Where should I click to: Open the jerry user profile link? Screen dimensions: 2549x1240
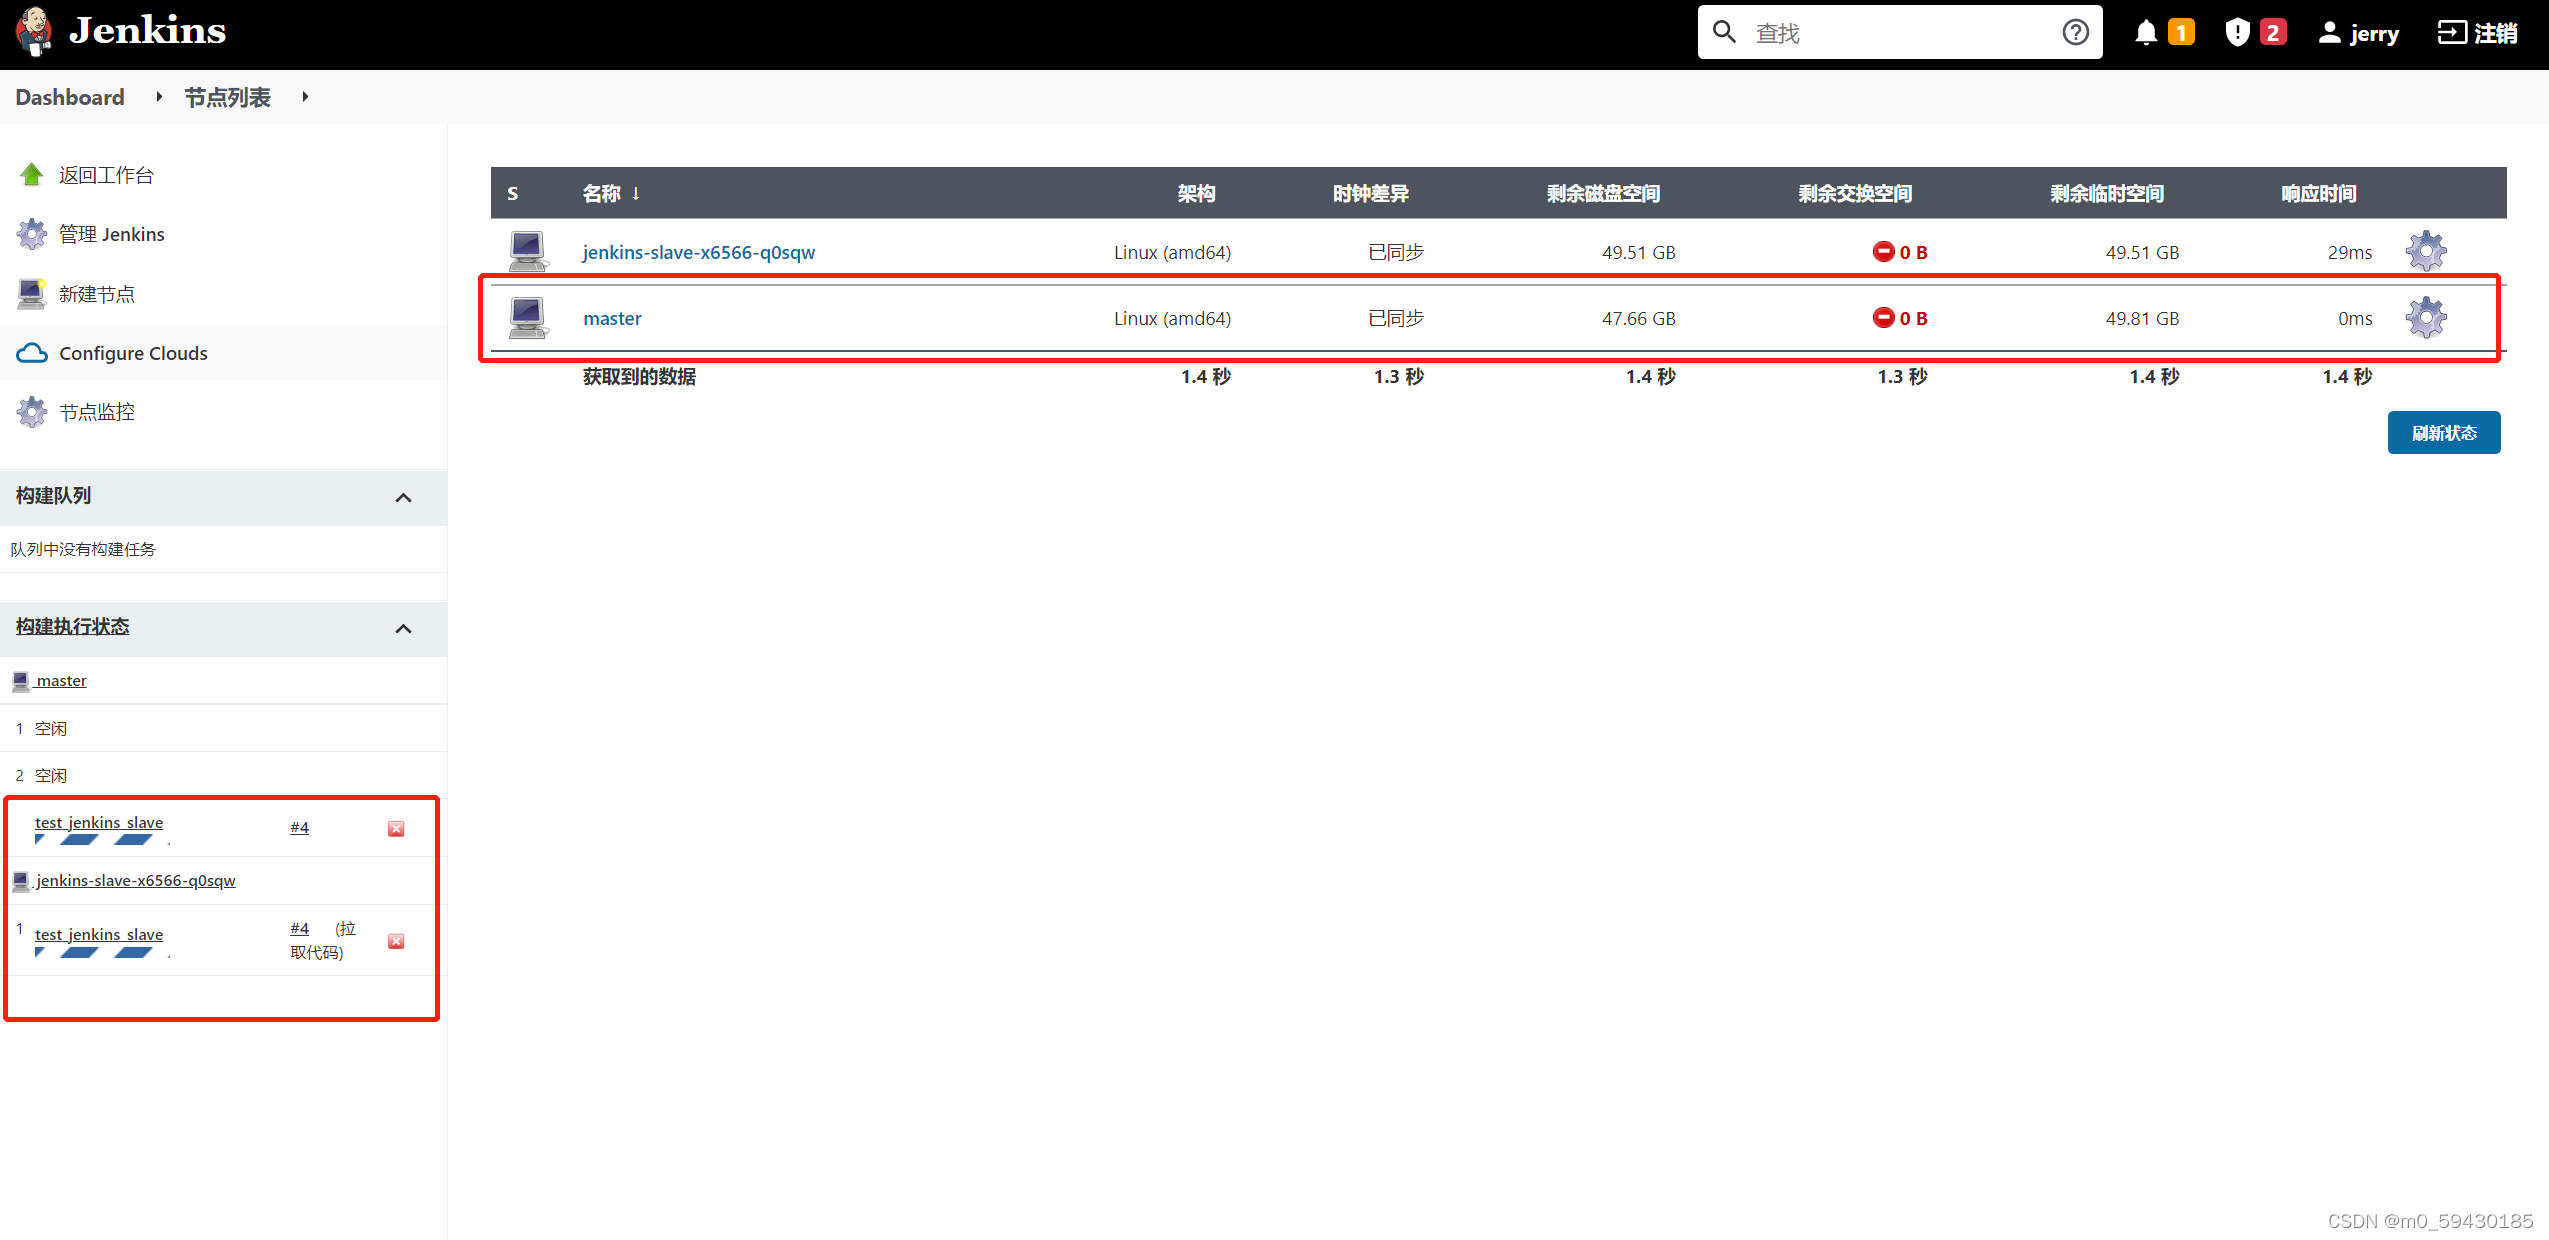tap(2358, 33)
